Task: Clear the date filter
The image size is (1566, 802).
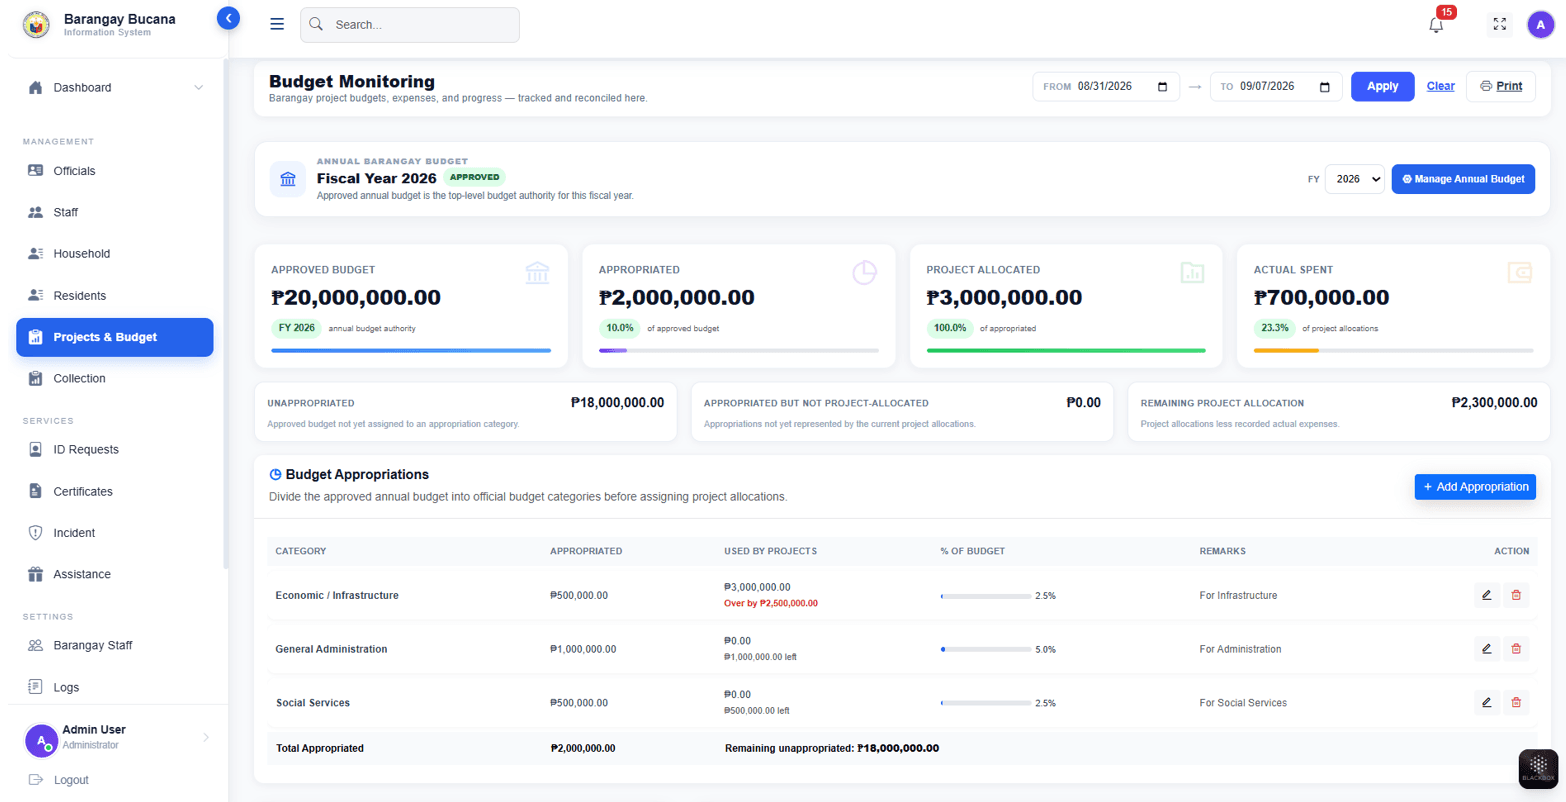Action: tap(1440, 87)
